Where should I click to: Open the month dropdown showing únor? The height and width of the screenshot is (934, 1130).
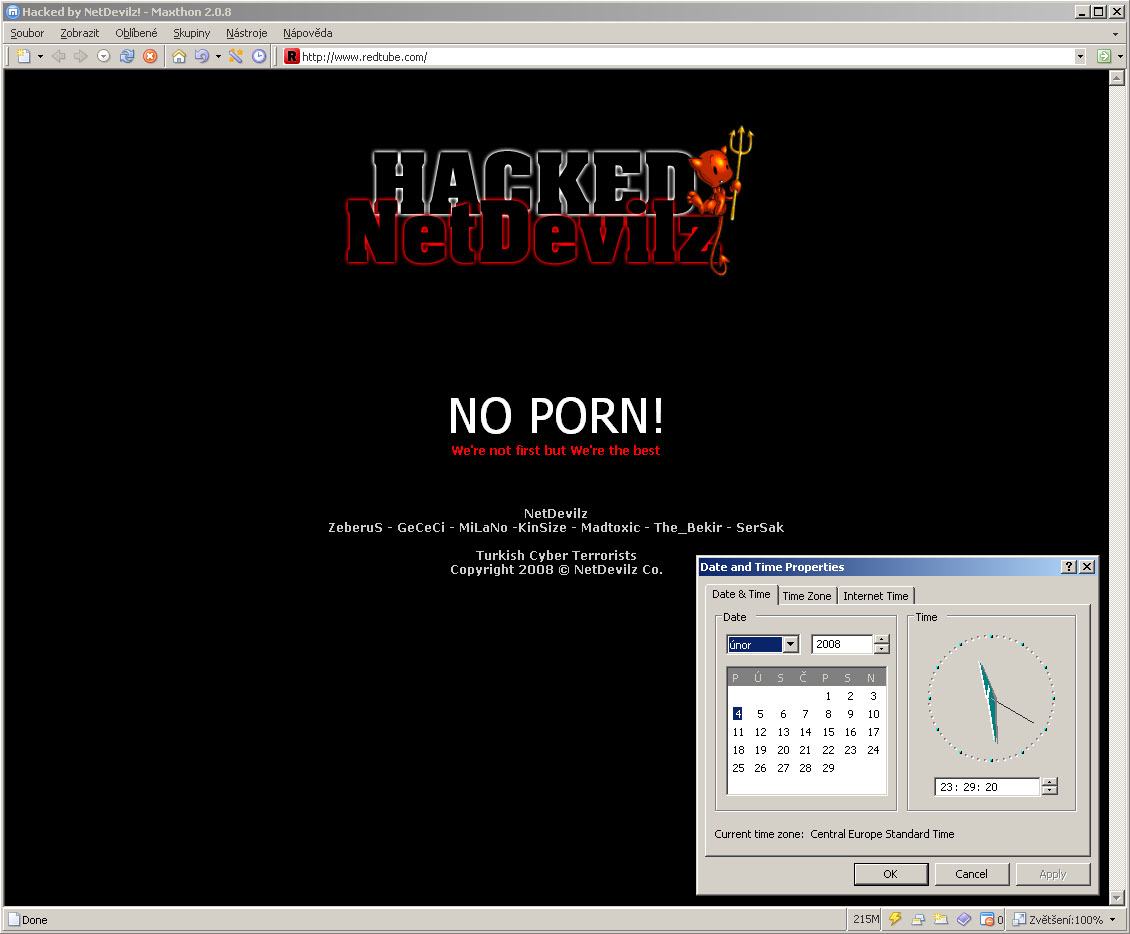[x=791, y=644]
